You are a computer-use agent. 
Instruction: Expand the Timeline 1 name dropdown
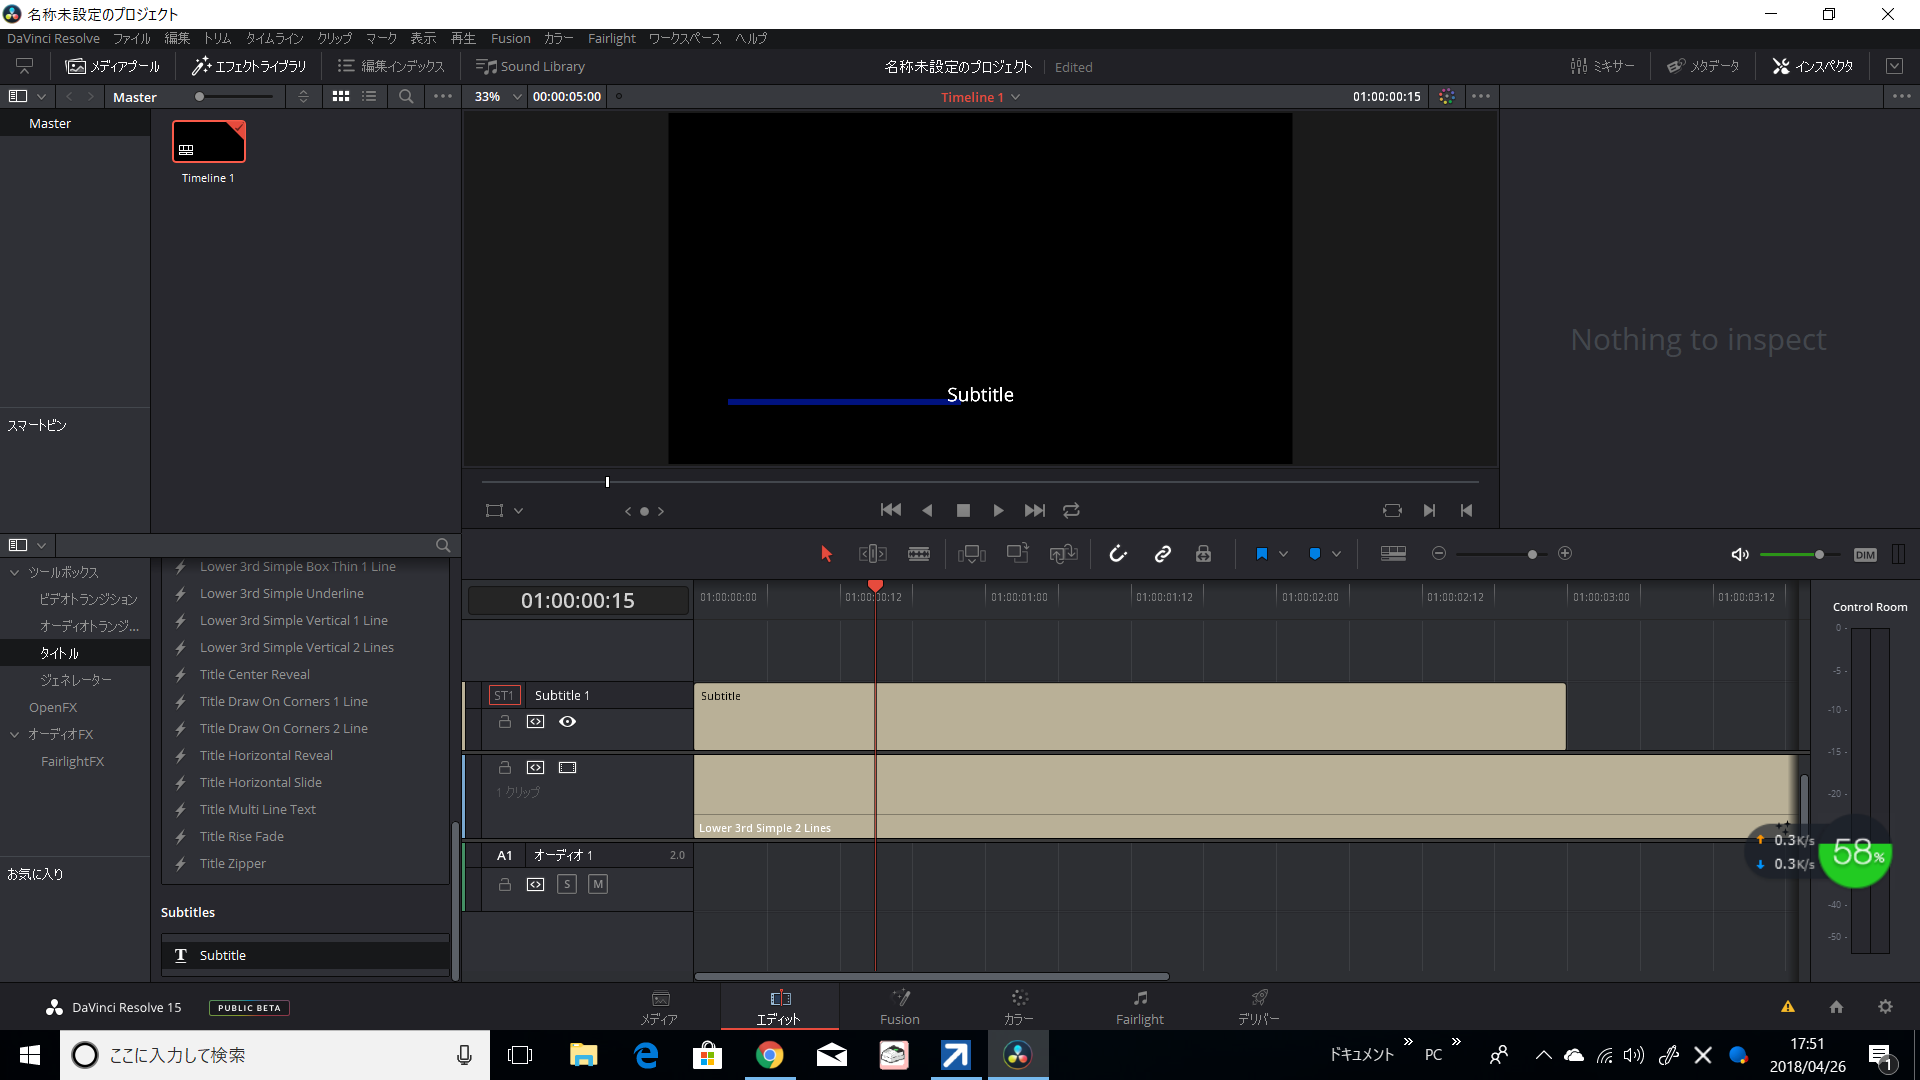coord(1016,97)
